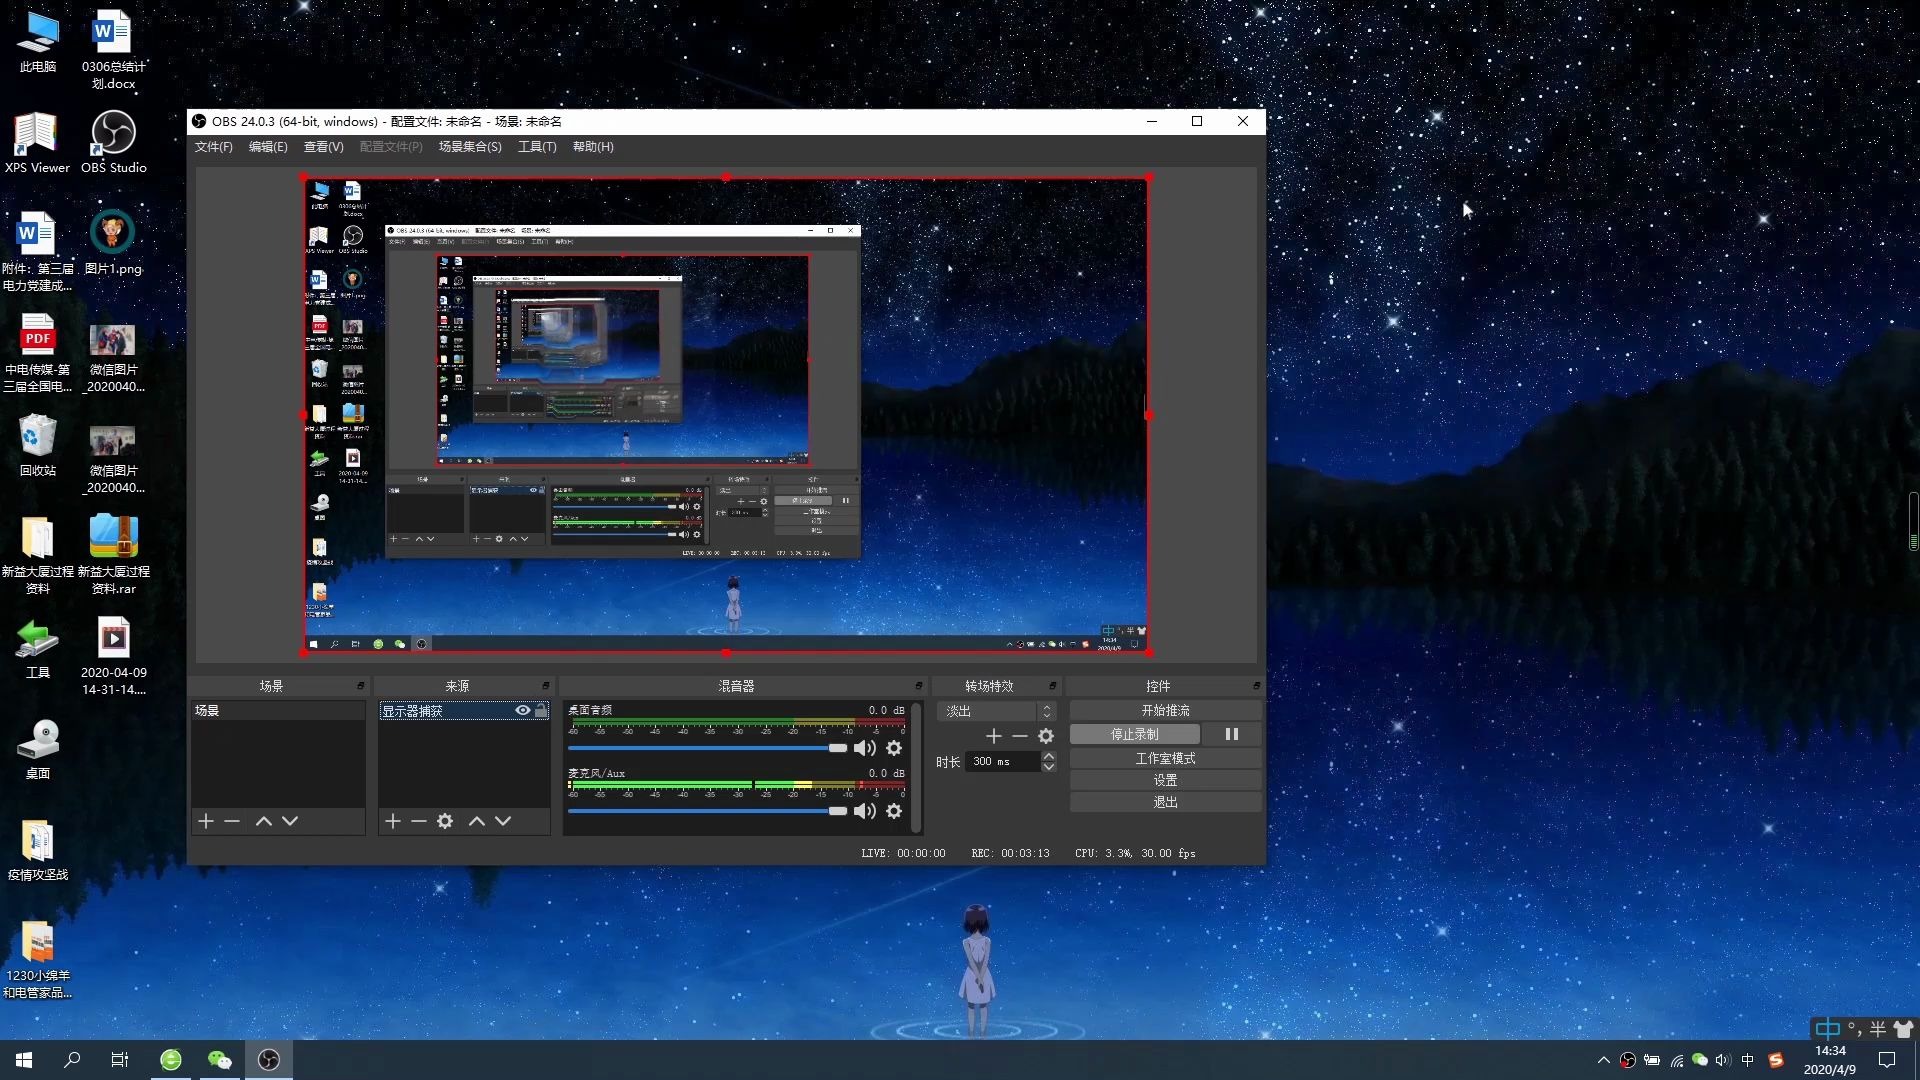Add a transition with plus icon
This screenshot has width=1920, height=1080.
993,736
